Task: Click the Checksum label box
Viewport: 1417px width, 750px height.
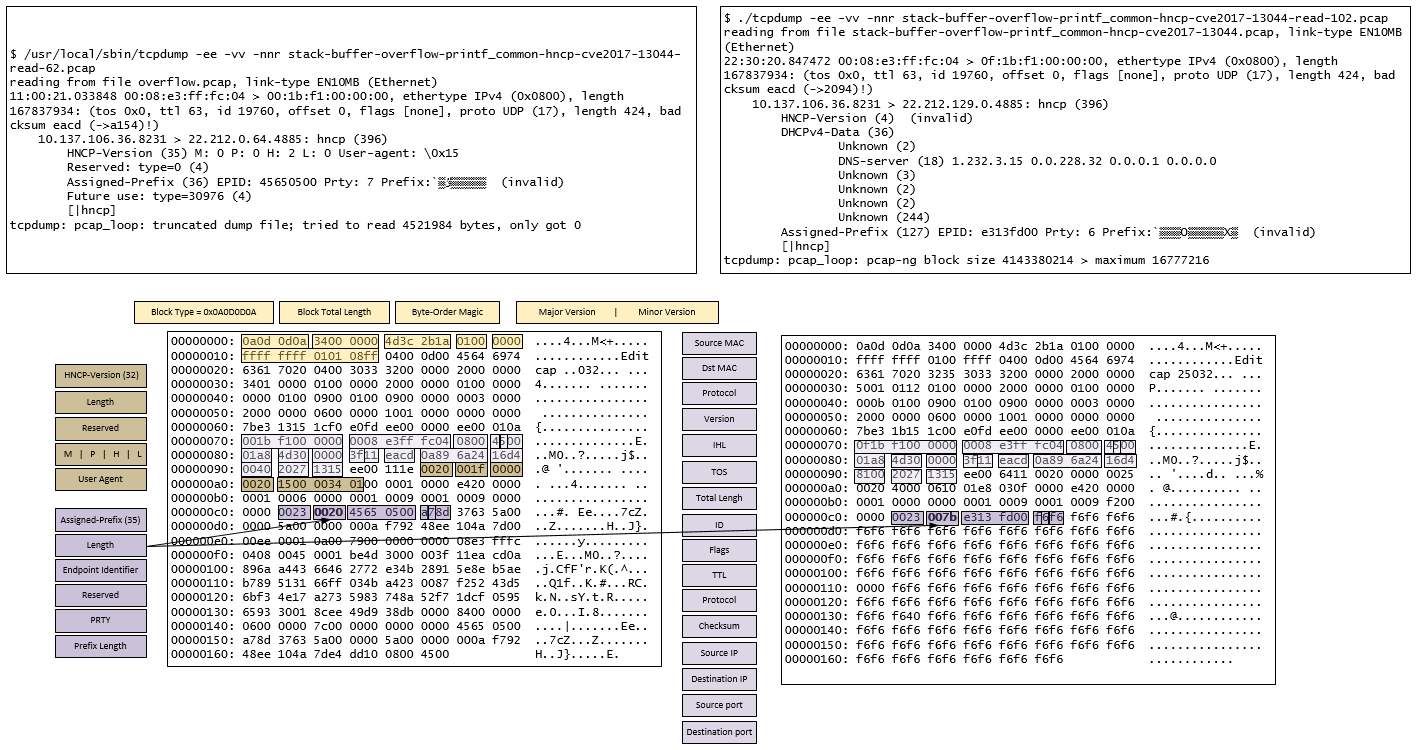Action: click(x=719, y=627)
